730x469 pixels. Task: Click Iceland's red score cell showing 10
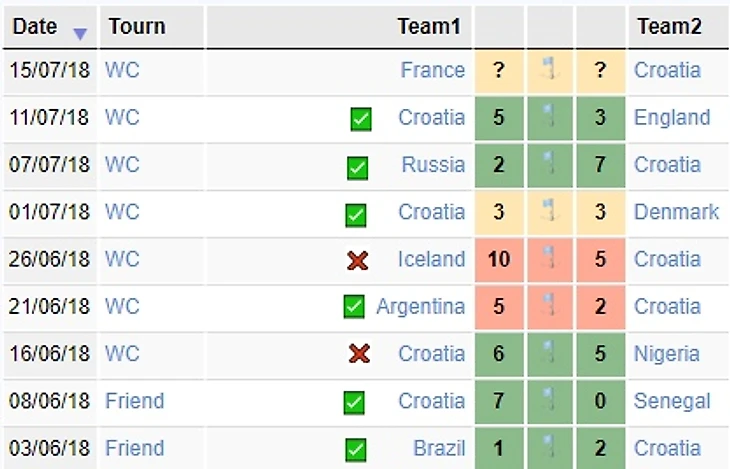tap(499, 260)
